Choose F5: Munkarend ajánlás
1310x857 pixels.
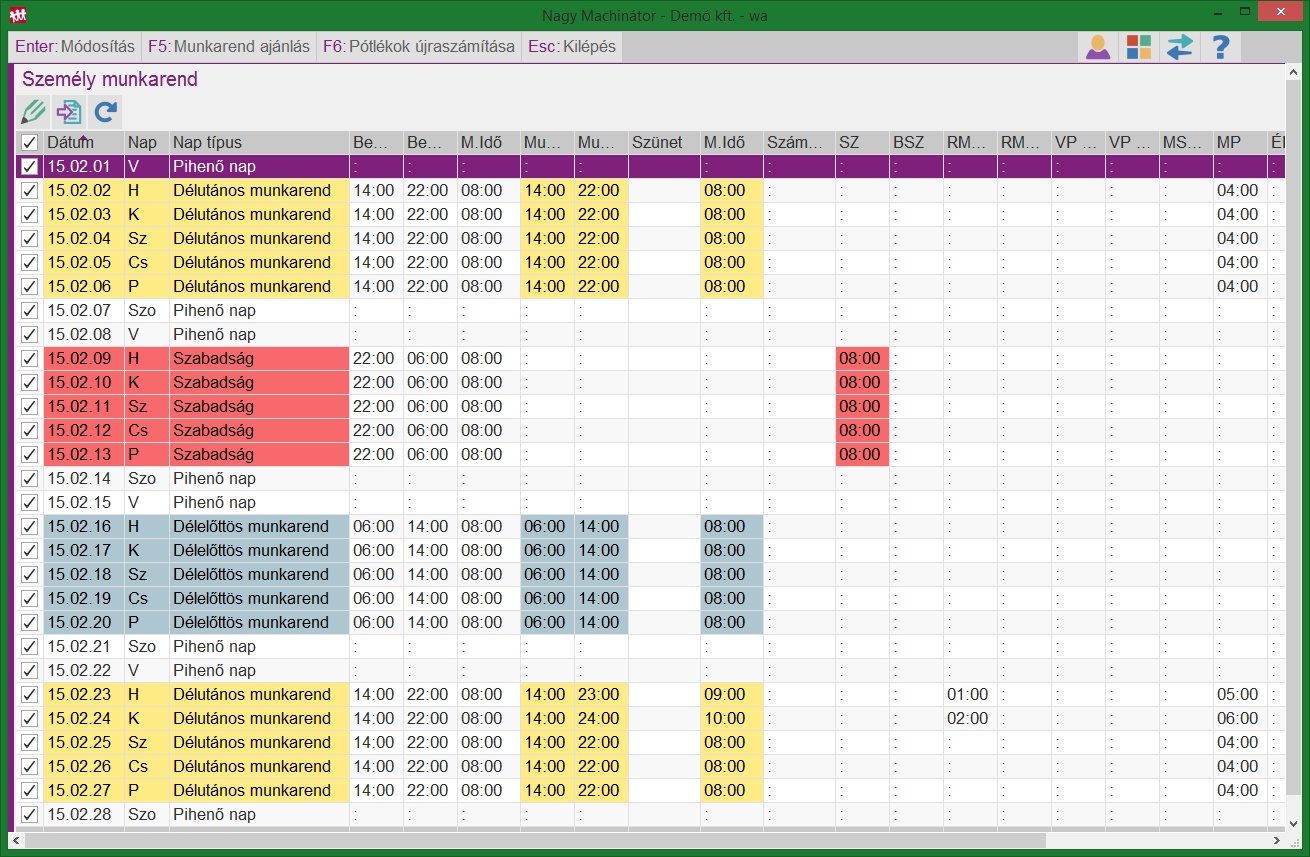[x=229, y=46]
